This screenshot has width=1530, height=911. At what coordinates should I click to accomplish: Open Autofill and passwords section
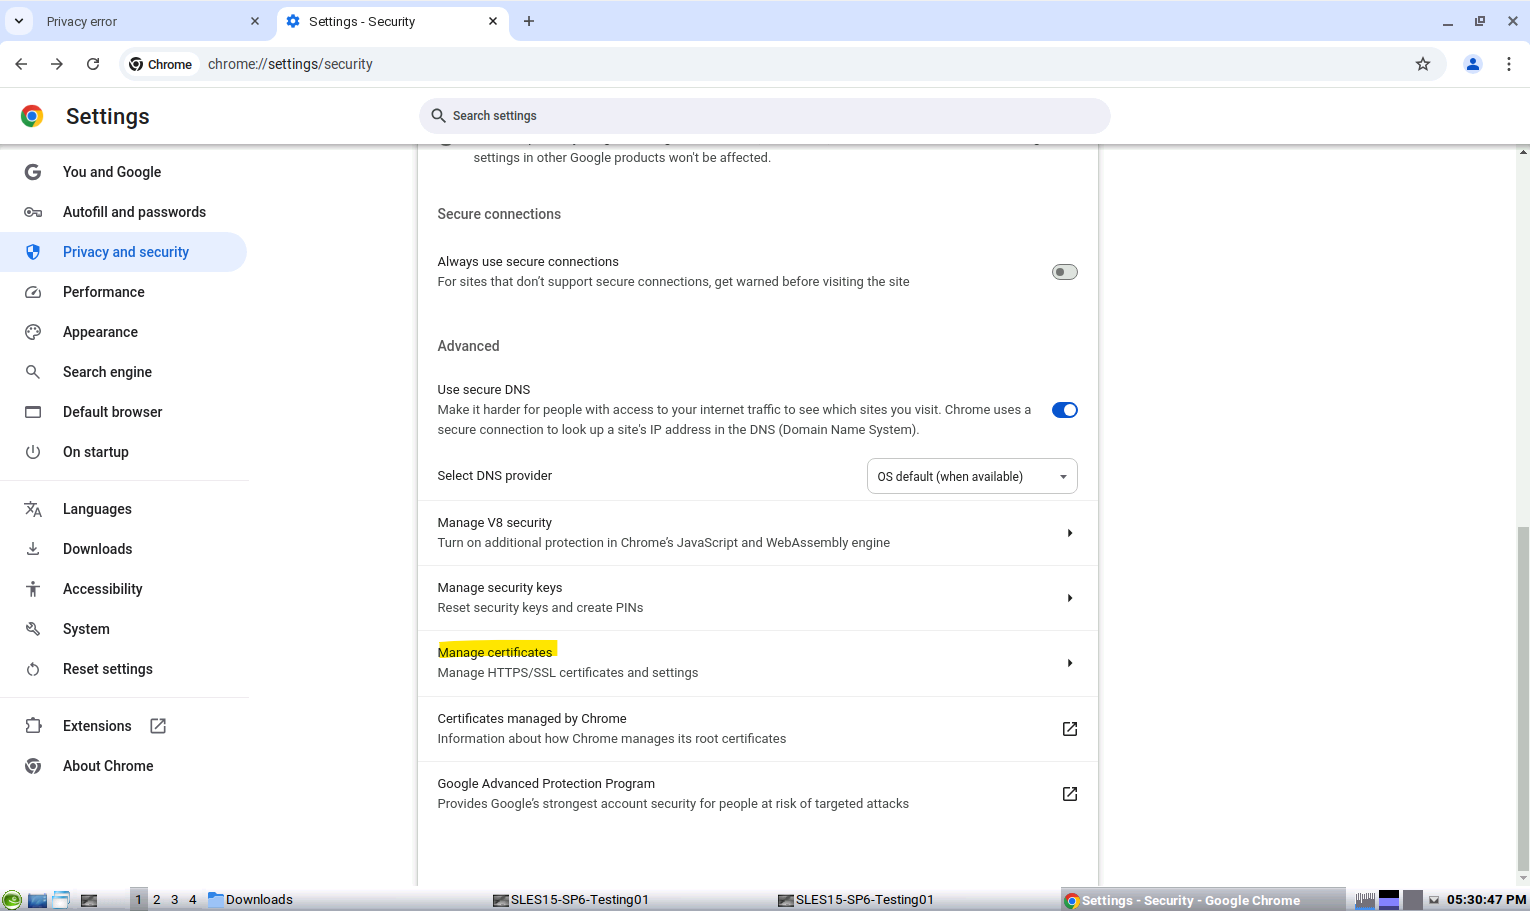(134, 212)
